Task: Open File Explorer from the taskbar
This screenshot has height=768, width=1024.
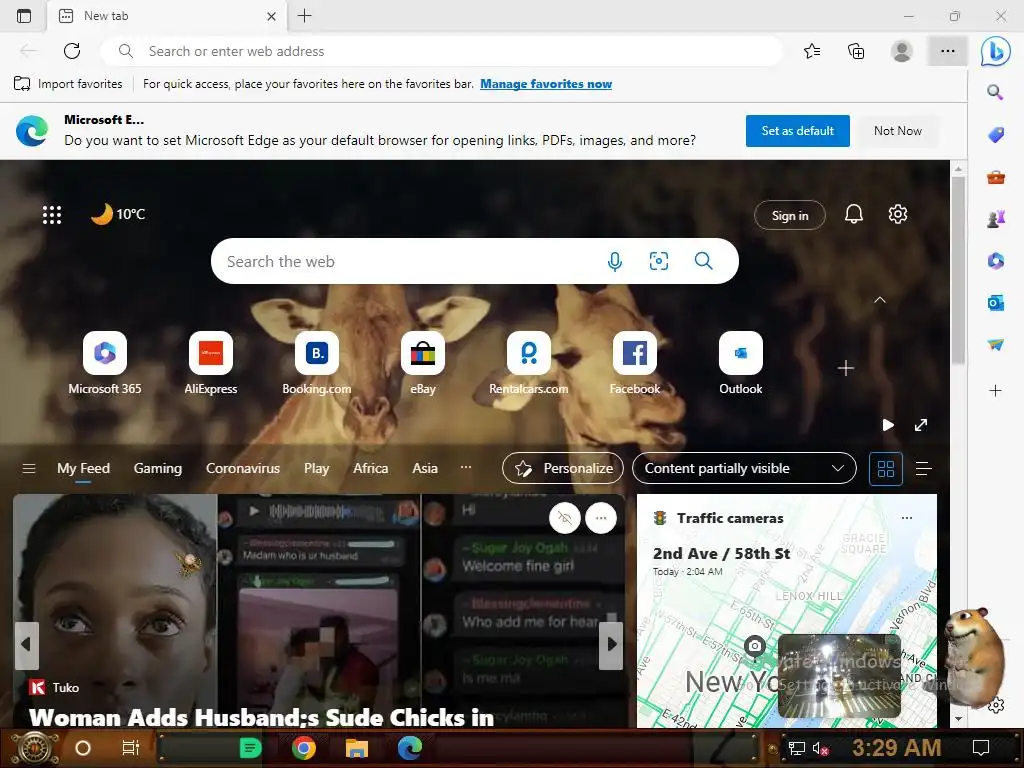Action: [357, 748]
